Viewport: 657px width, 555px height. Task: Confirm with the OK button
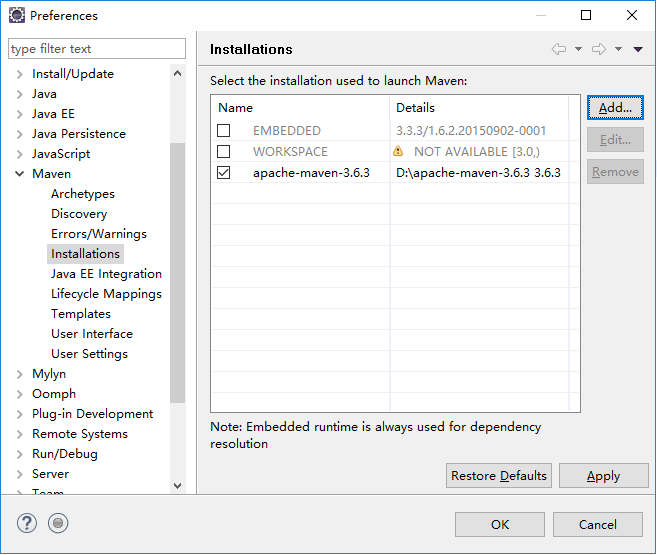point(500,524)
